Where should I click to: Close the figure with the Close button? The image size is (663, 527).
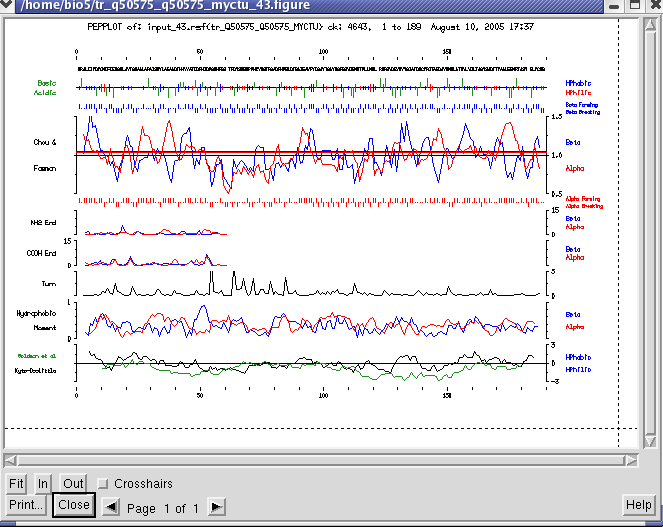(74, 505)
